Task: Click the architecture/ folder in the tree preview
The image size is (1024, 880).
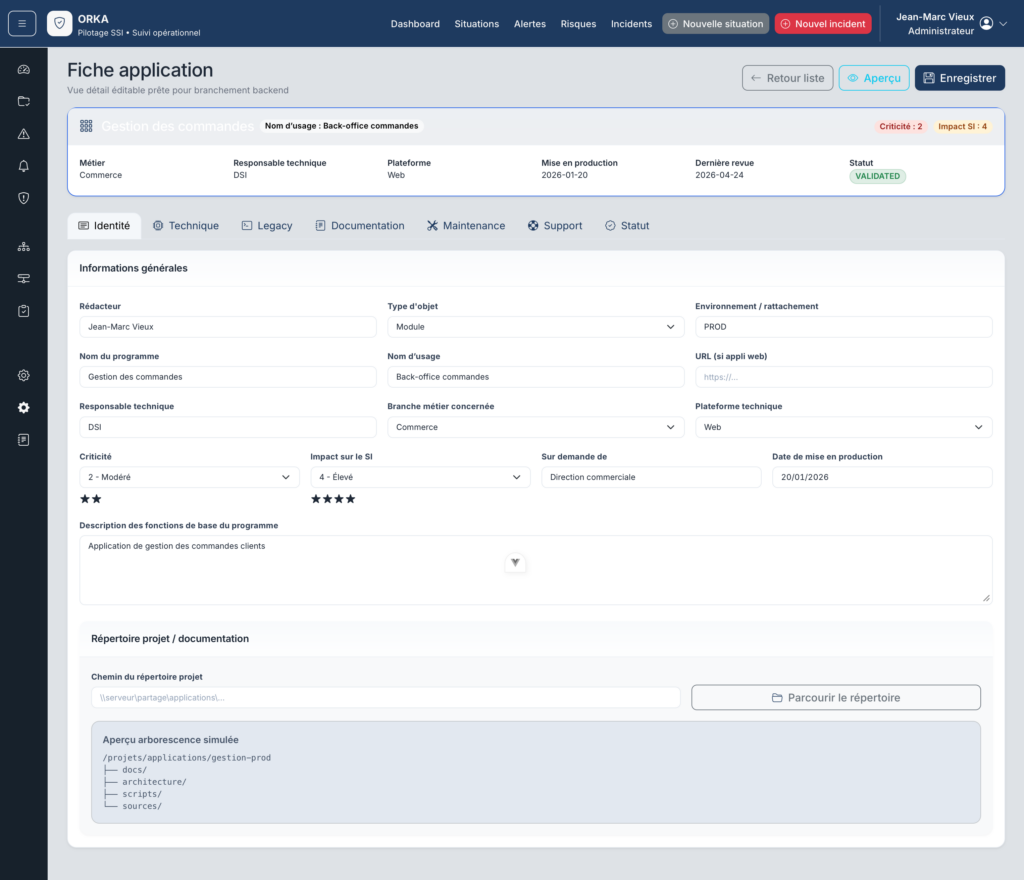Action: pos(154,781)
